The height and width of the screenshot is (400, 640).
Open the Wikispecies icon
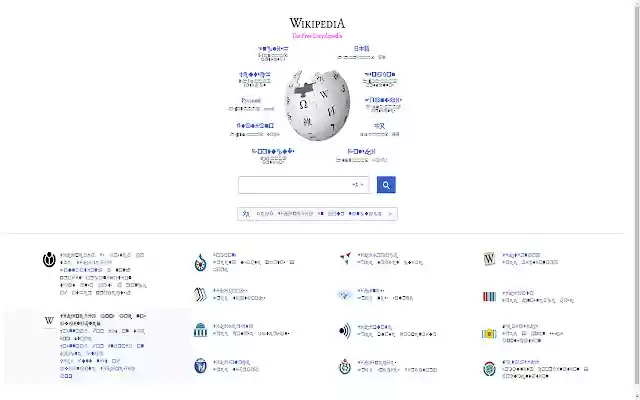[x=345, y=367]
